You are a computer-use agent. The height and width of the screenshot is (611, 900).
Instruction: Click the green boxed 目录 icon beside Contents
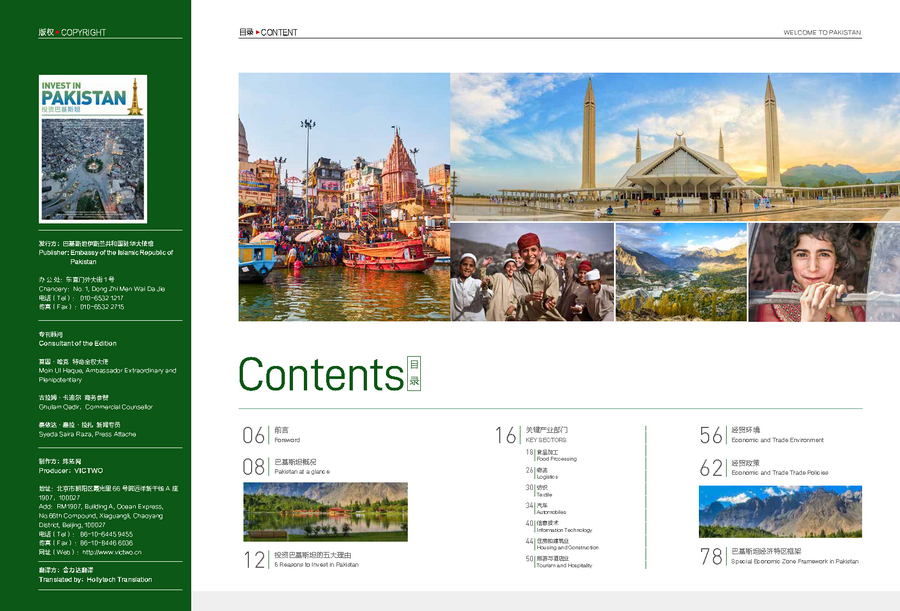tap(414, 373)
